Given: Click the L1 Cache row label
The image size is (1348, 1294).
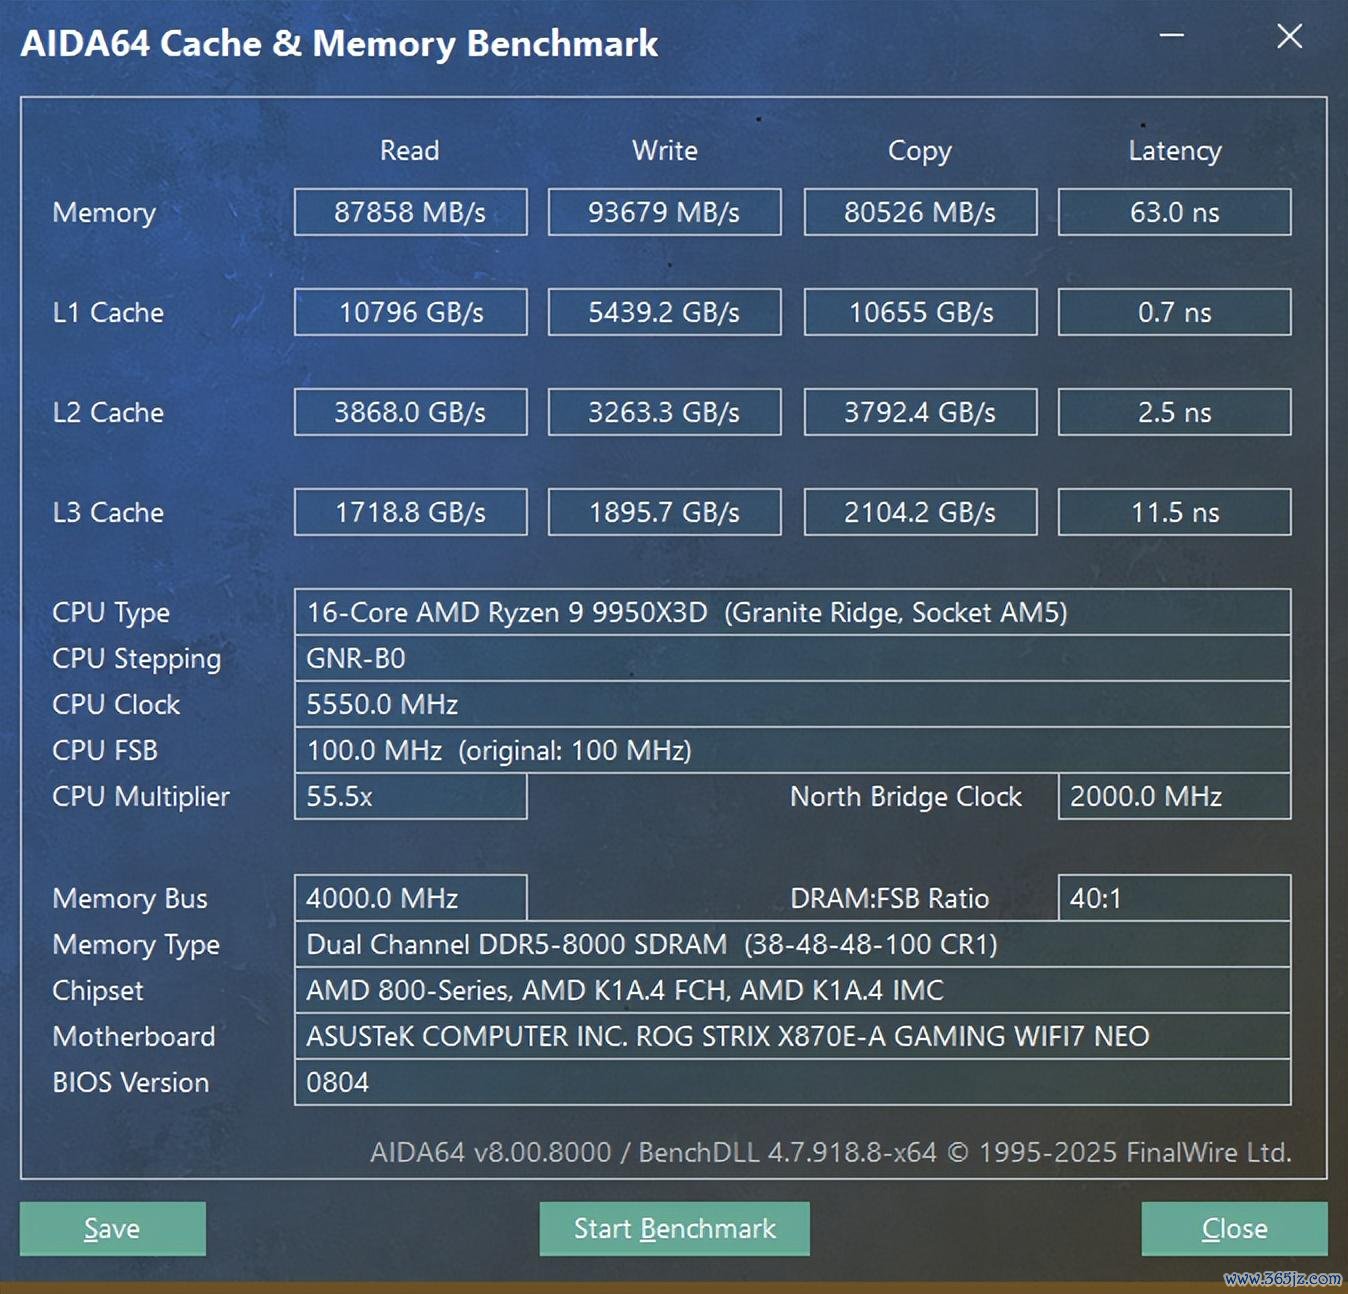Looking at the screenshot, I should (108, 312).
